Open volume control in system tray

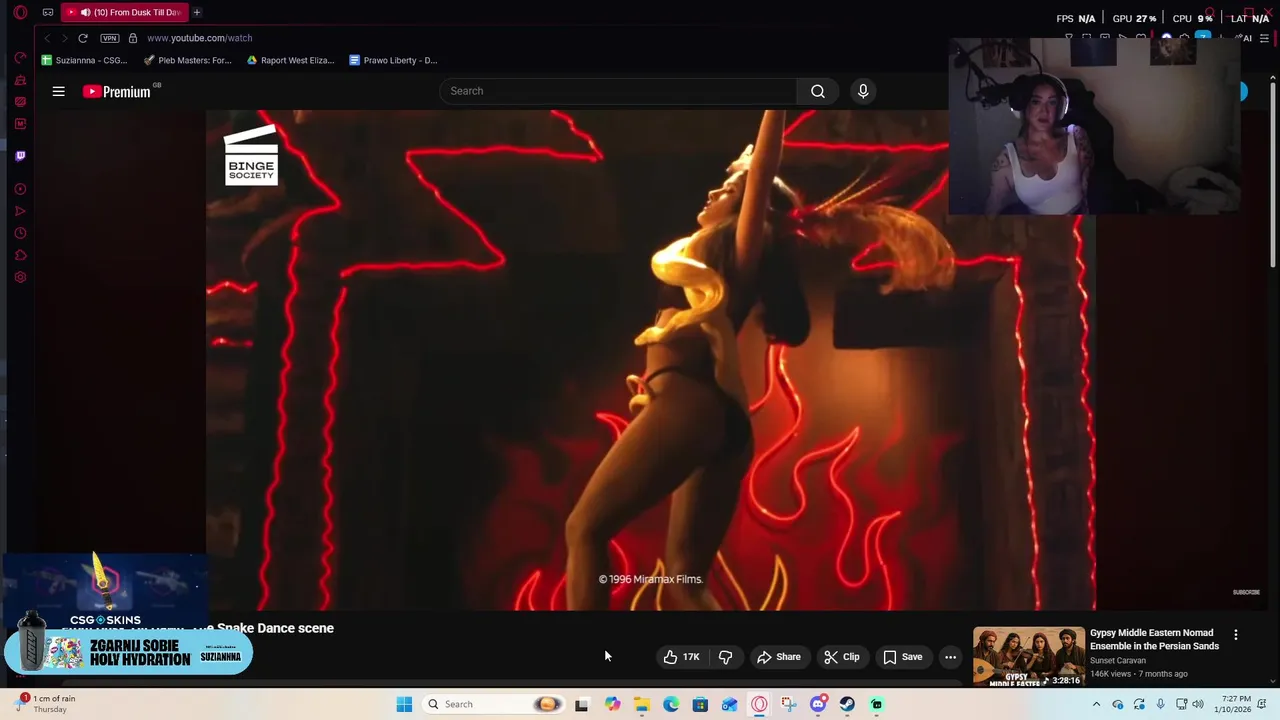(x=1198, y=704)
